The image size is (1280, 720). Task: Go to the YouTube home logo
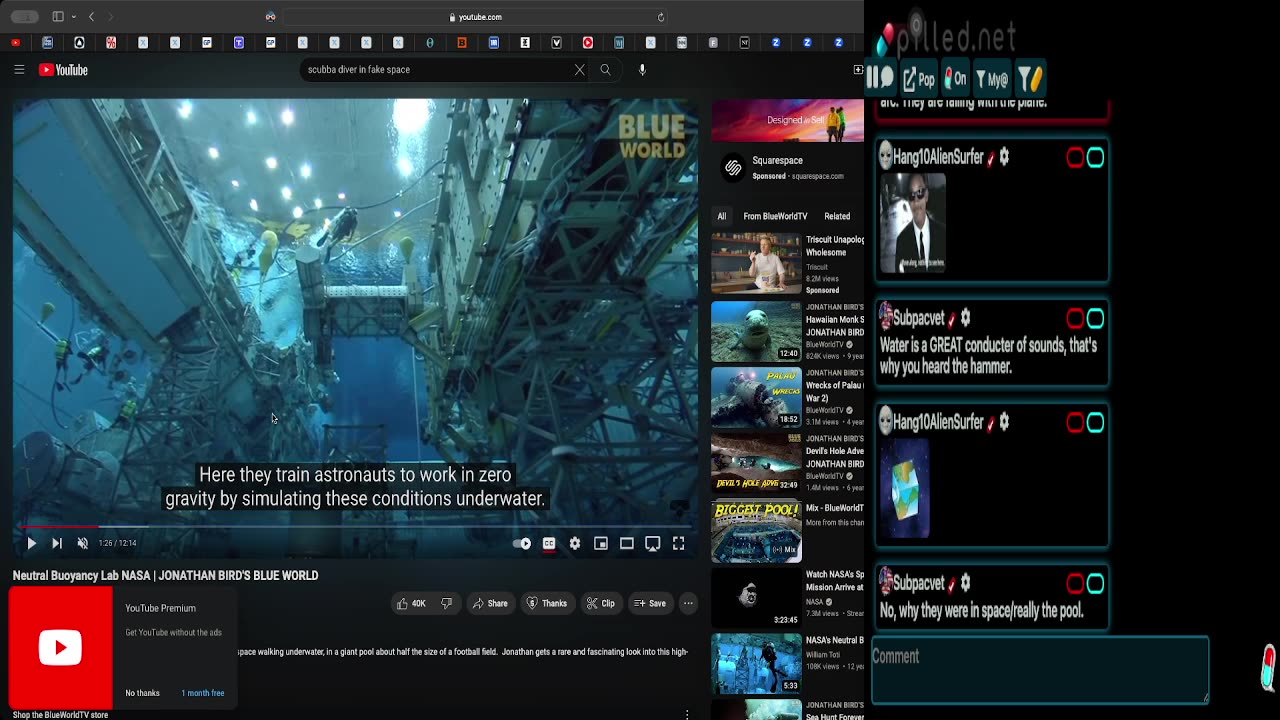(x=63, y=70)
